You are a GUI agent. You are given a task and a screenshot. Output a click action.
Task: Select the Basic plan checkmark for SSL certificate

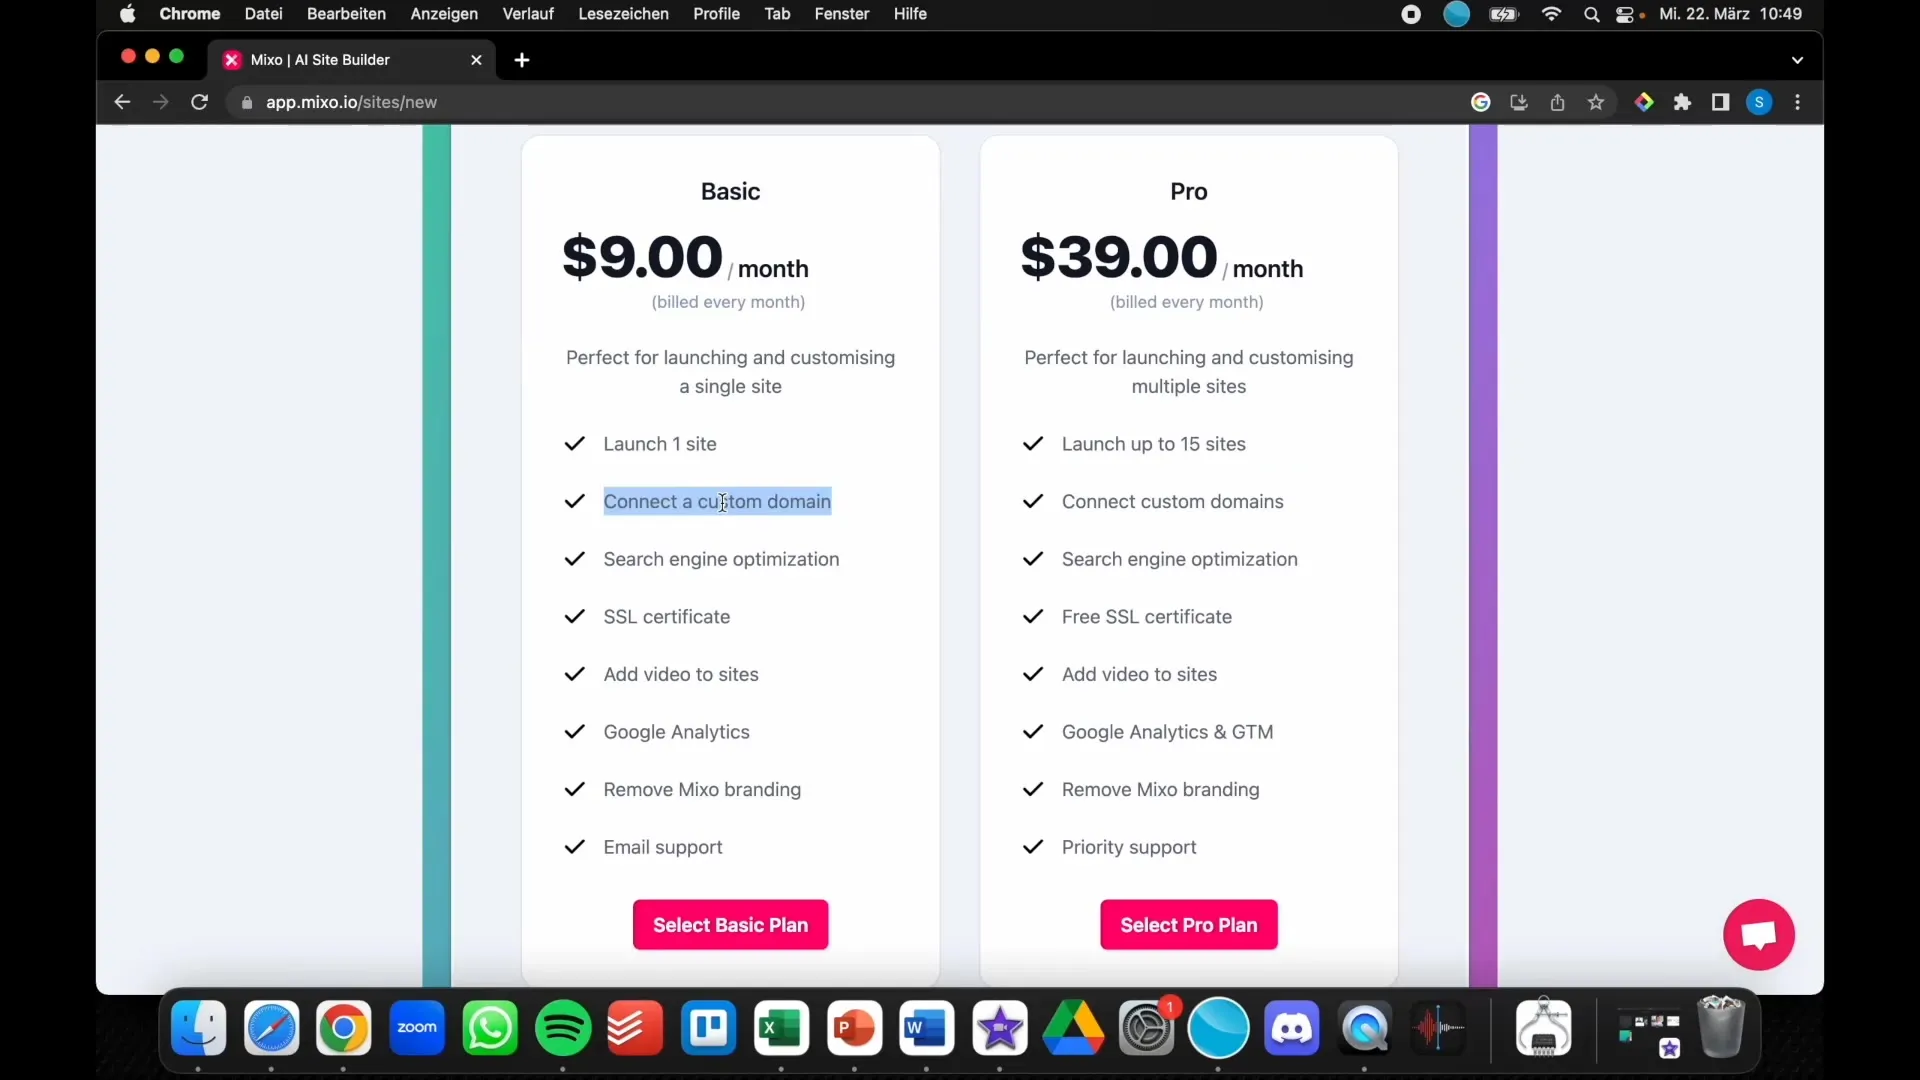(575, 616)
